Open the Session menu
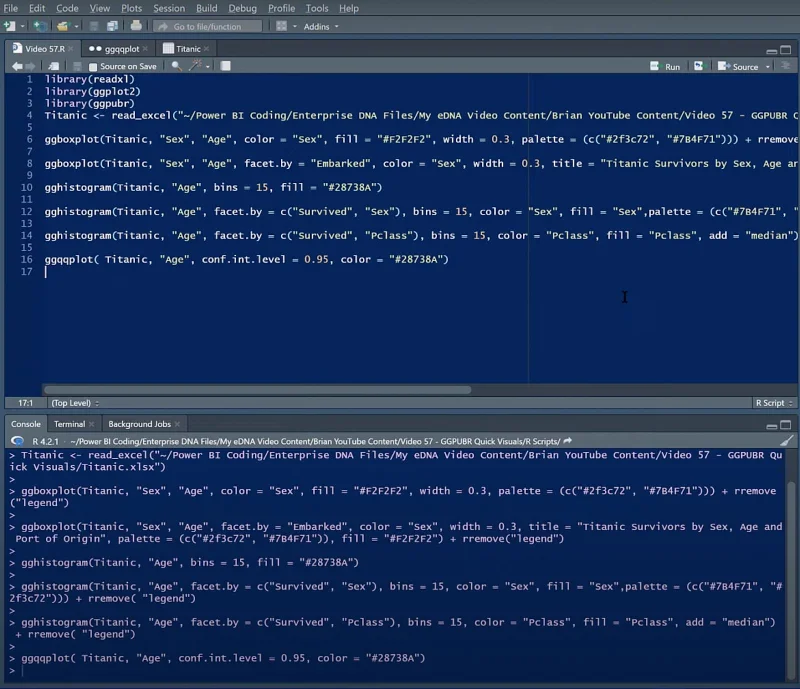Viewport: 800px width, 689px height. [x=169, y=8]
